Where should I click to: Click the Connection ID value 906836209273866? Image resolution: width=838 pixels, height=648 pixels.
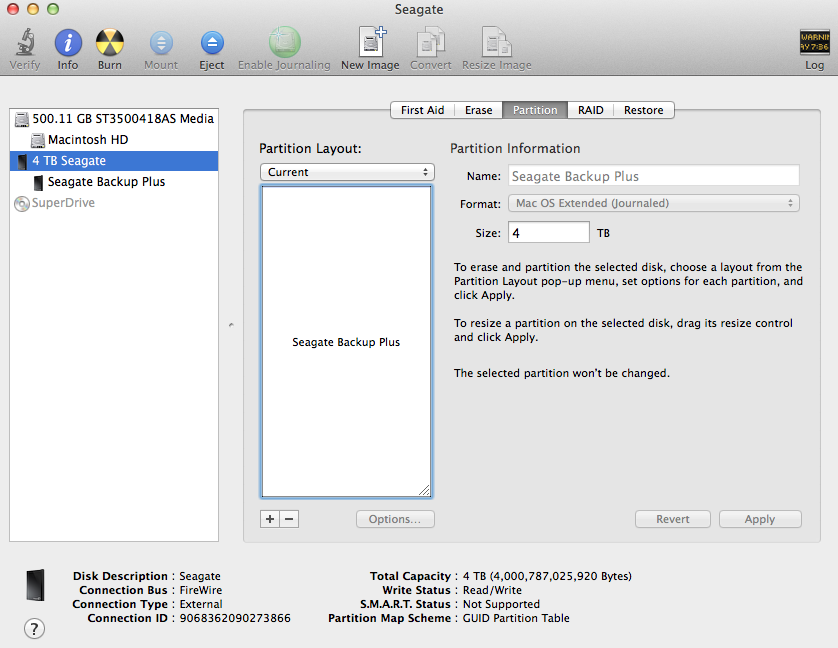235,618
